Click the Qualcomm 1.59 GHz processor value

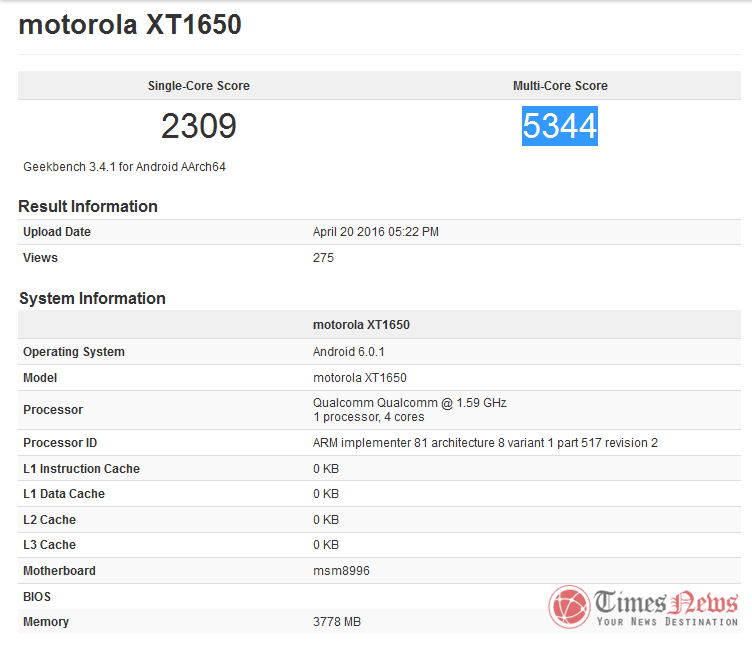409,403
